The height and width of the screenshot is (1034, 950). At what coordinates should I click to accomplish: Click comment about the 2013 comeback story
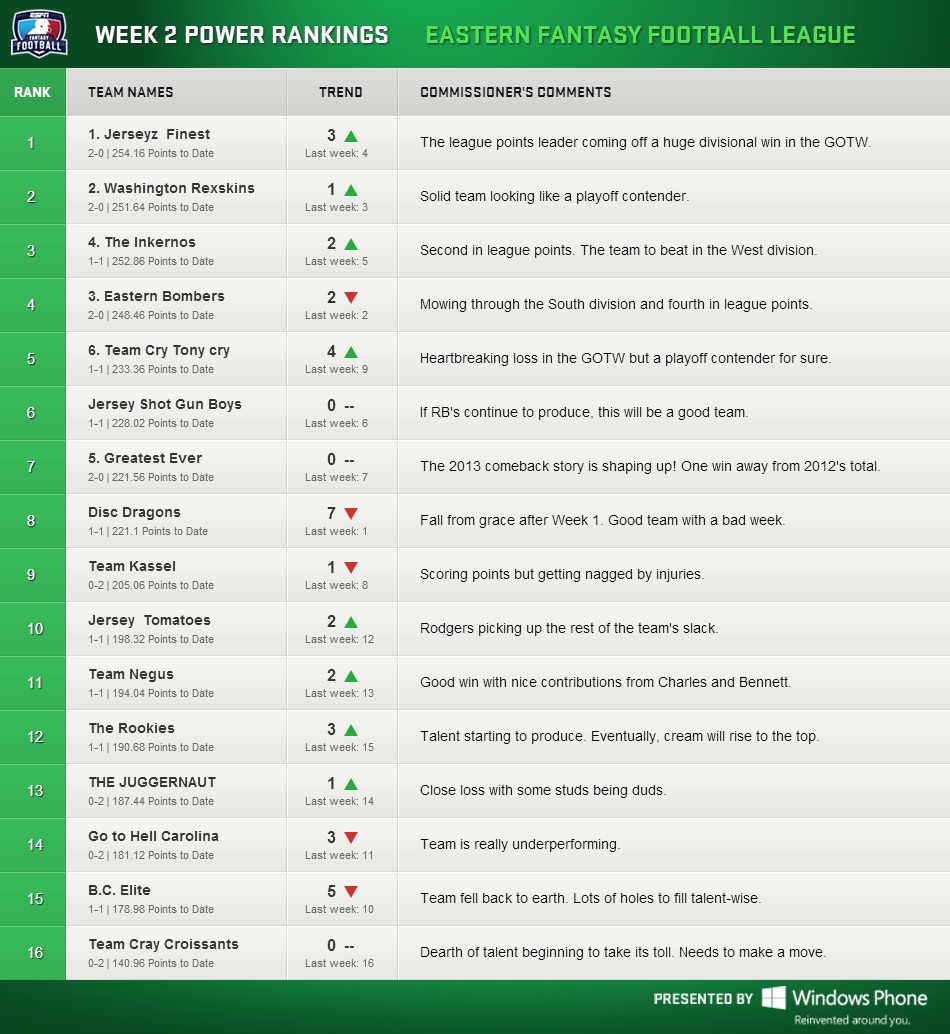(x=650, y=466)
